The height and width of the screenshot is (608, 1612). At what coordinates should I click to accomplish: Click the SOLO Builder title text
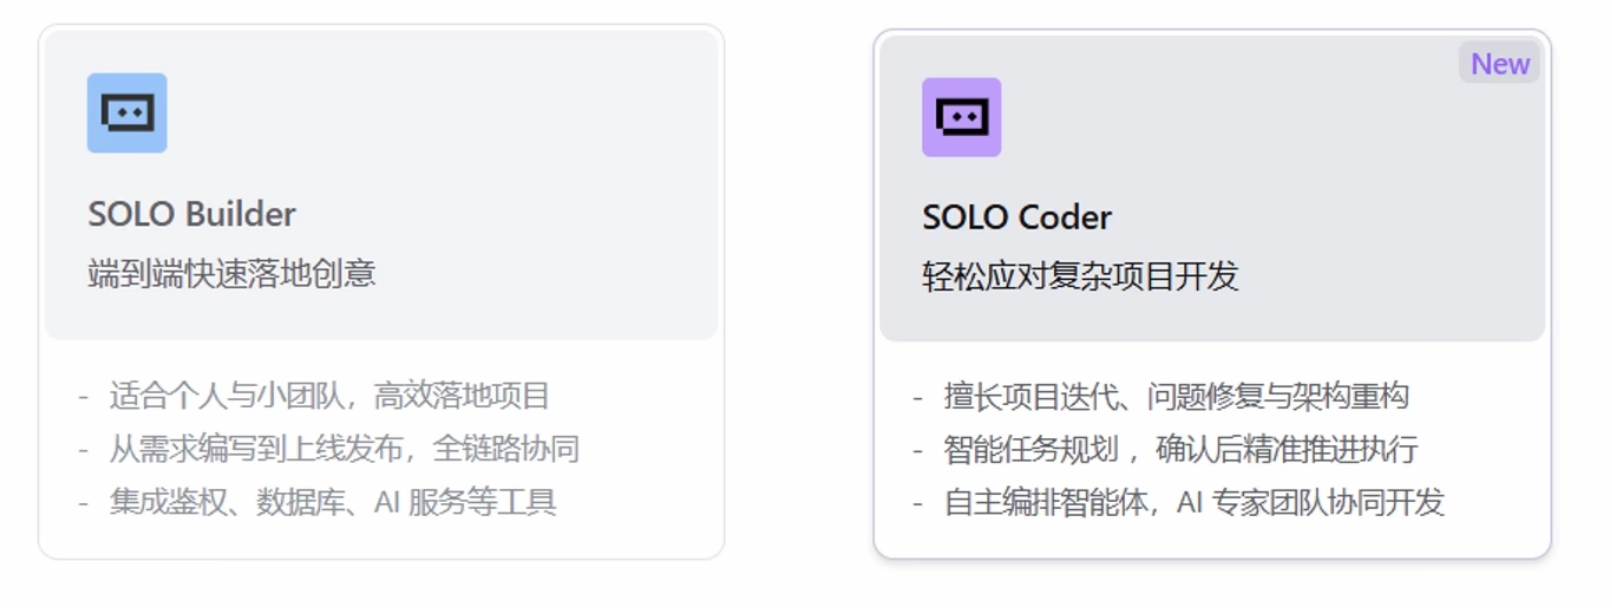[191, 213]
